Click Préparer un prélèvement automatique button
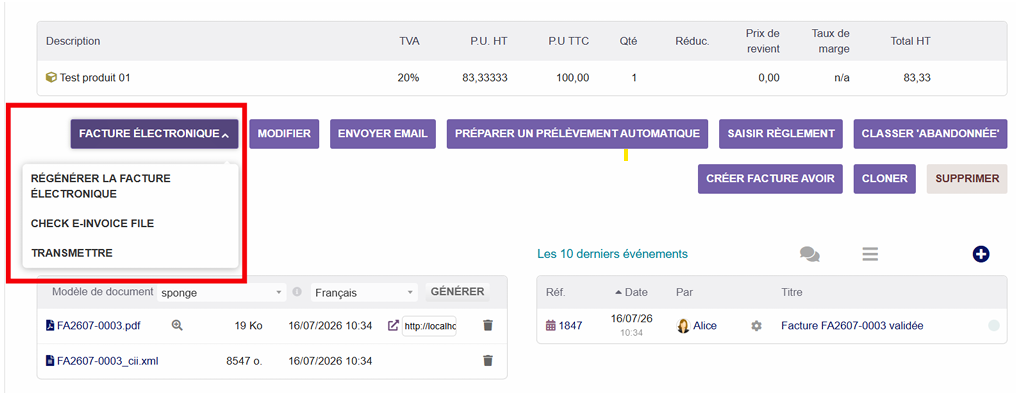This screenshot has width=1016, height=393. [x=577, y=134]
